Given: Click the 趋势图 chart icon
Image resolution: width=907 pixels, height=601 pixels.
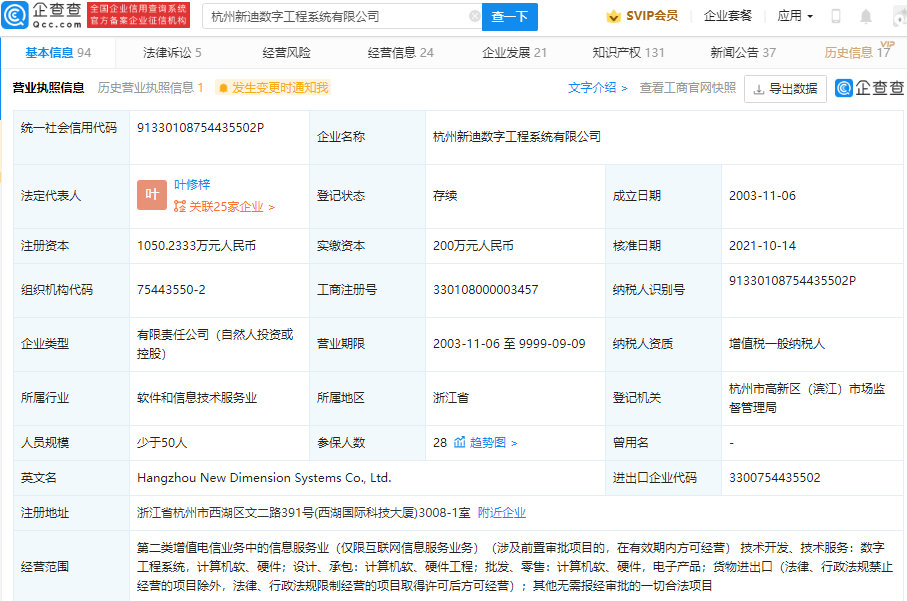Looking at the screenshot, I should (459, 443).
